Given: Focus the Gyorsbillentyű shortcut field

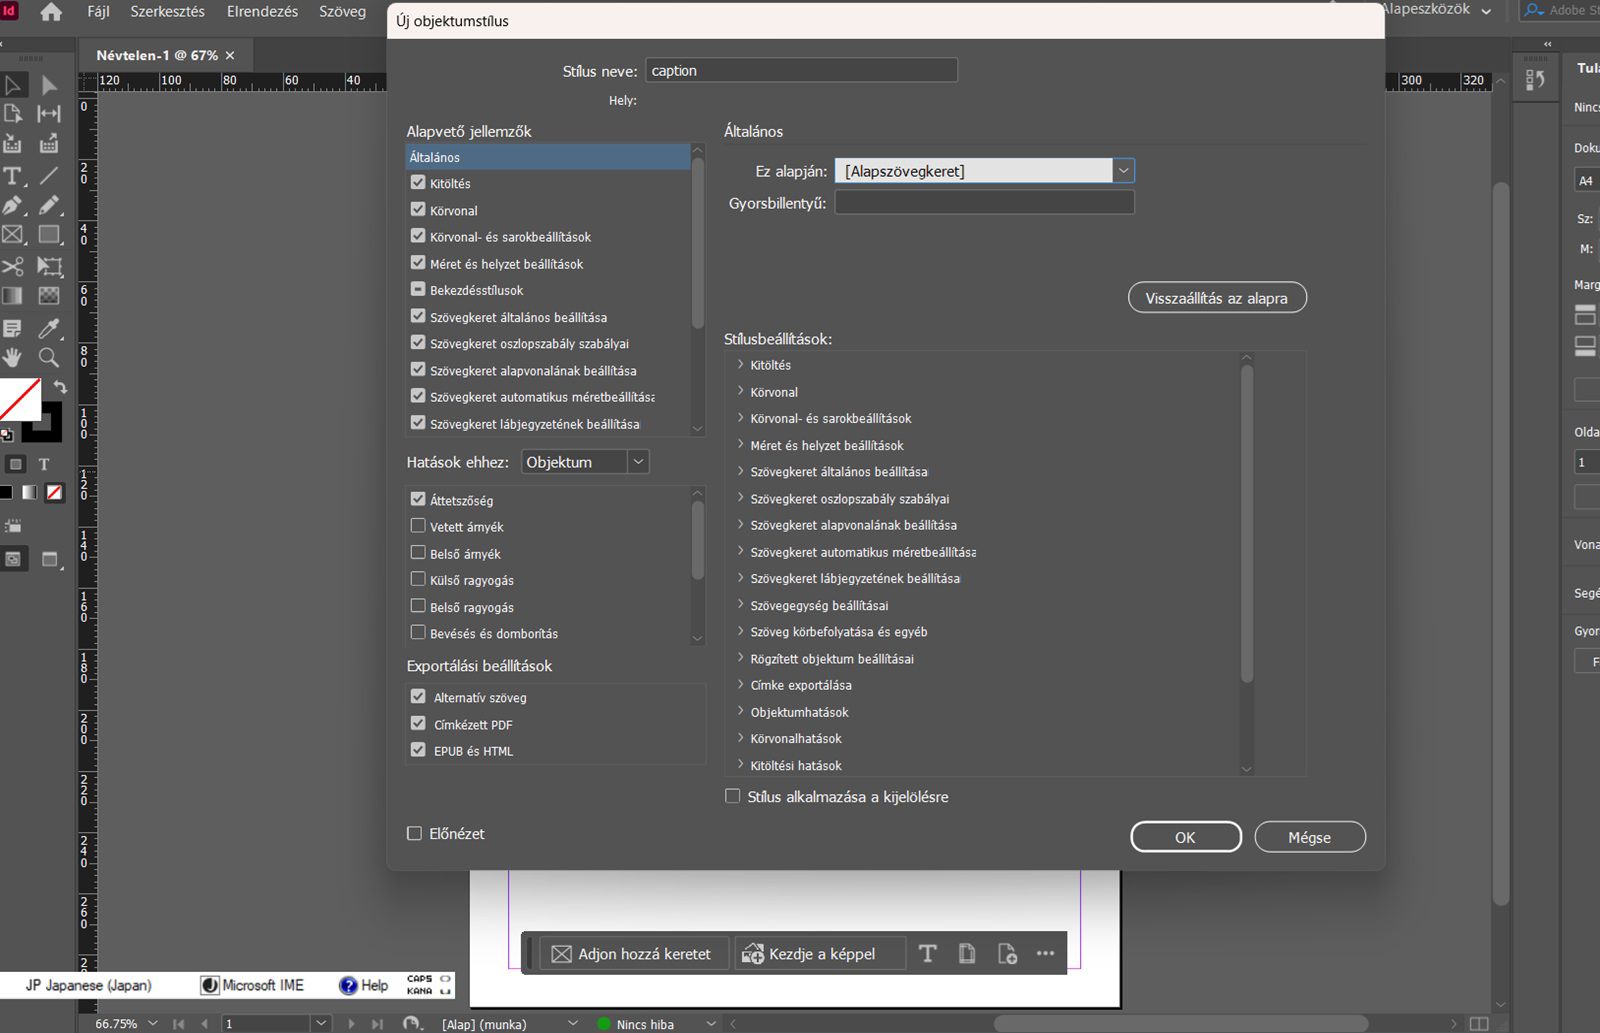Looking at the screenshot, I should coord(985,202).
